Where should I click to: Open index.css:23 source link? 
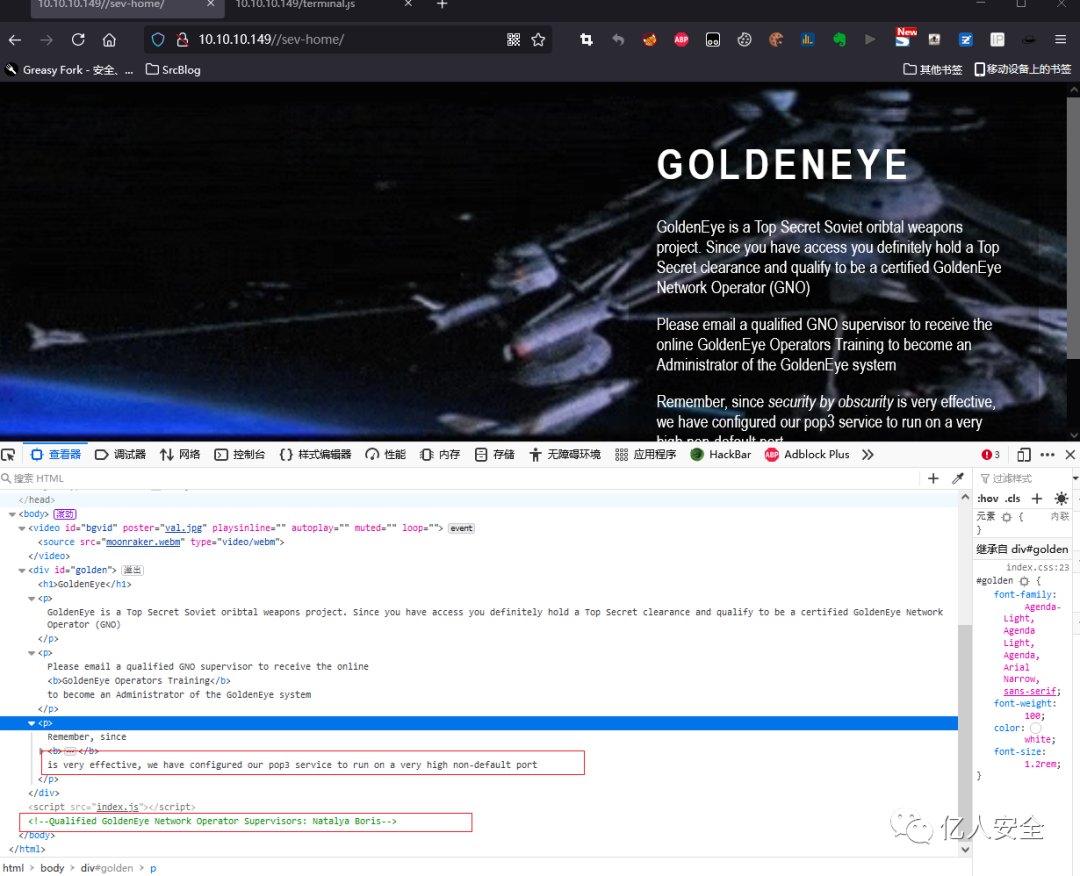pos(1037,567)
